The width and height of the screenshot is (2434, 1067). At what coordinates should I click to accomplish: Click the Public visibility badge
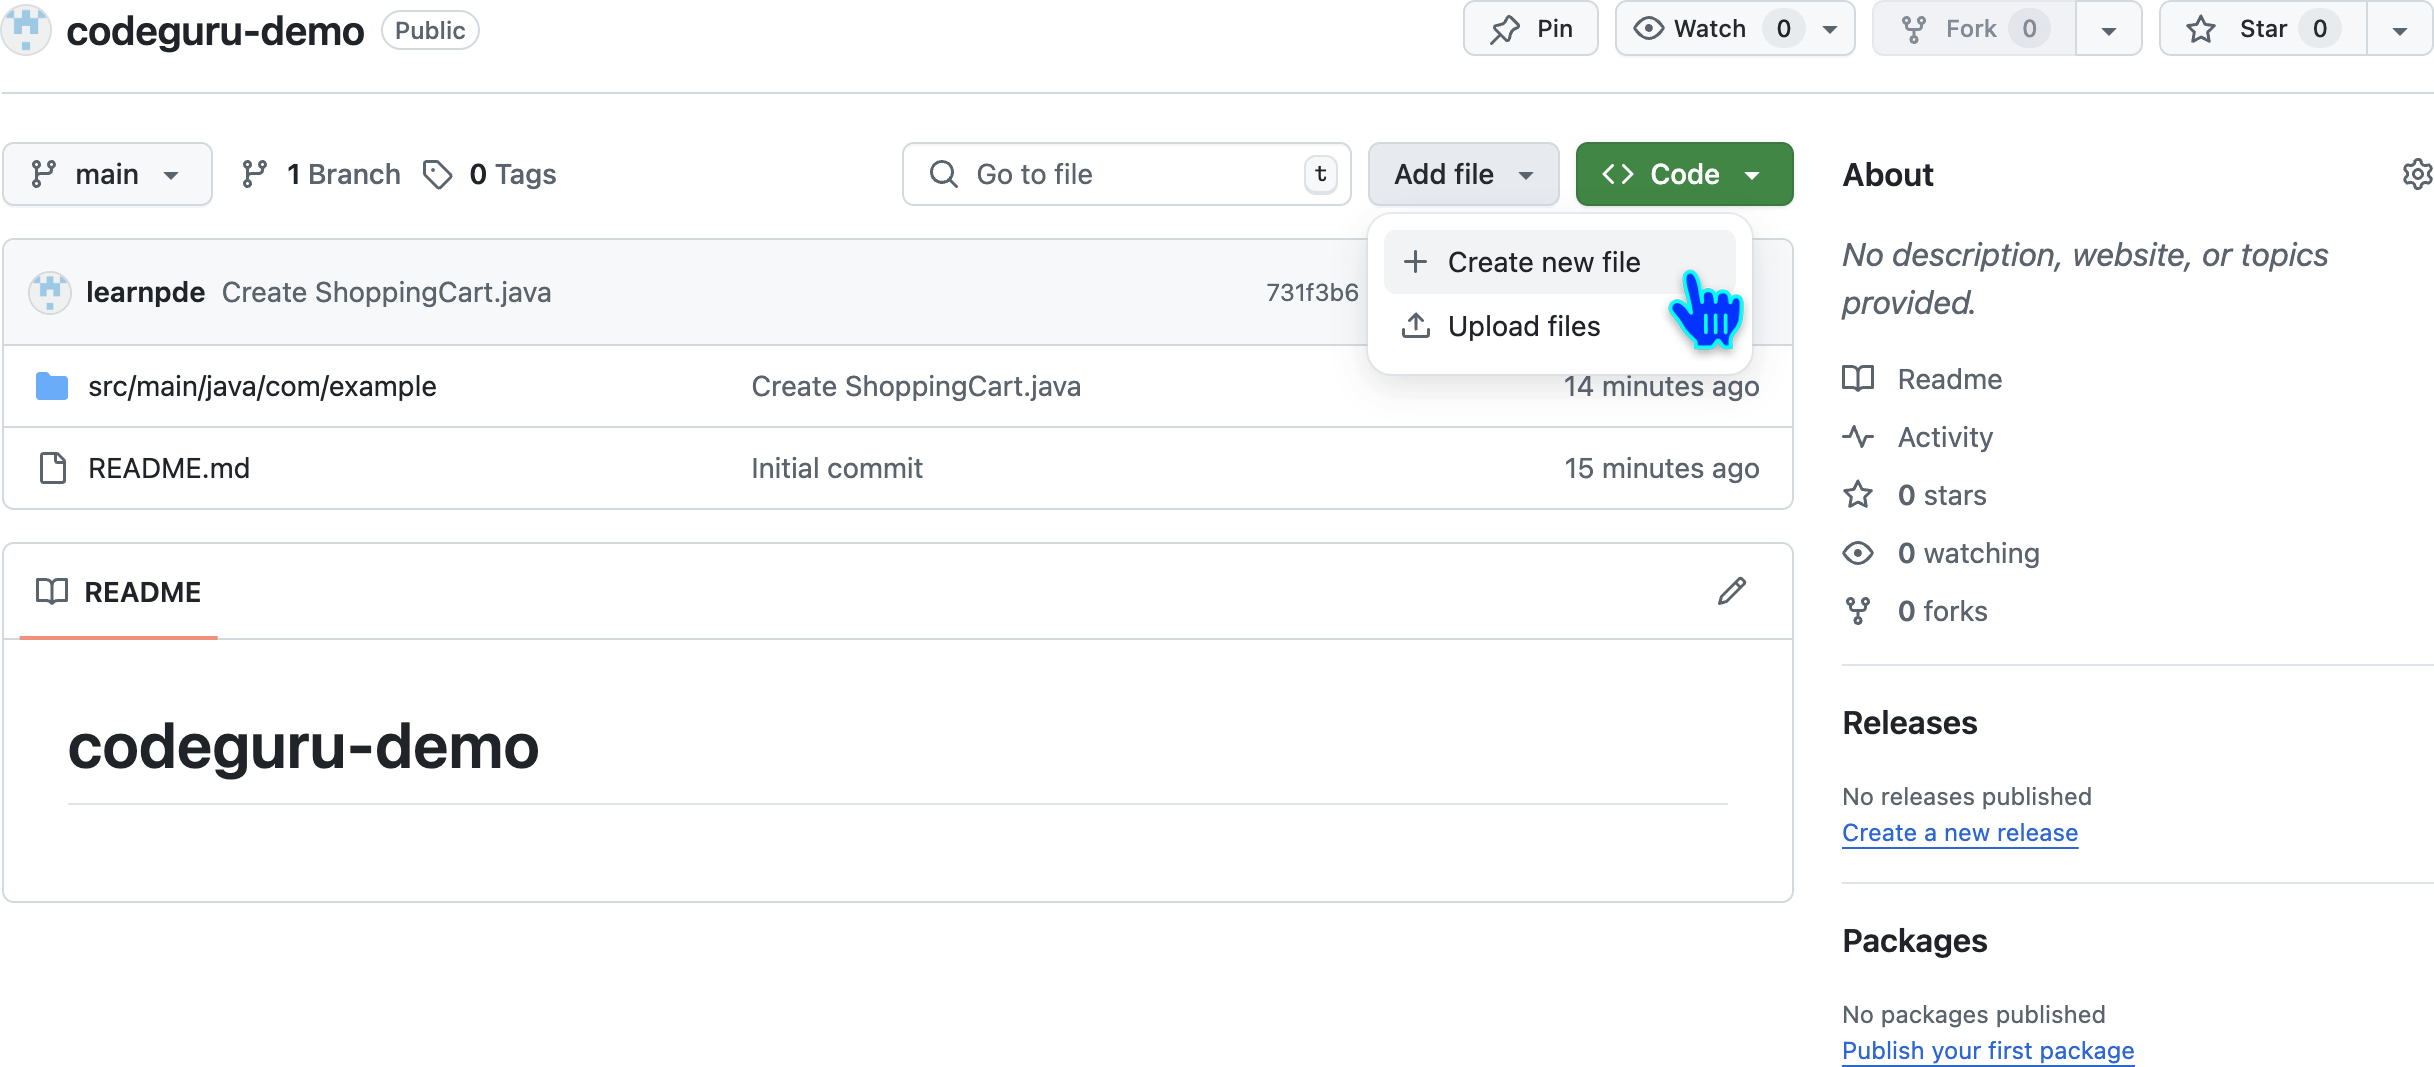point(430,30)
